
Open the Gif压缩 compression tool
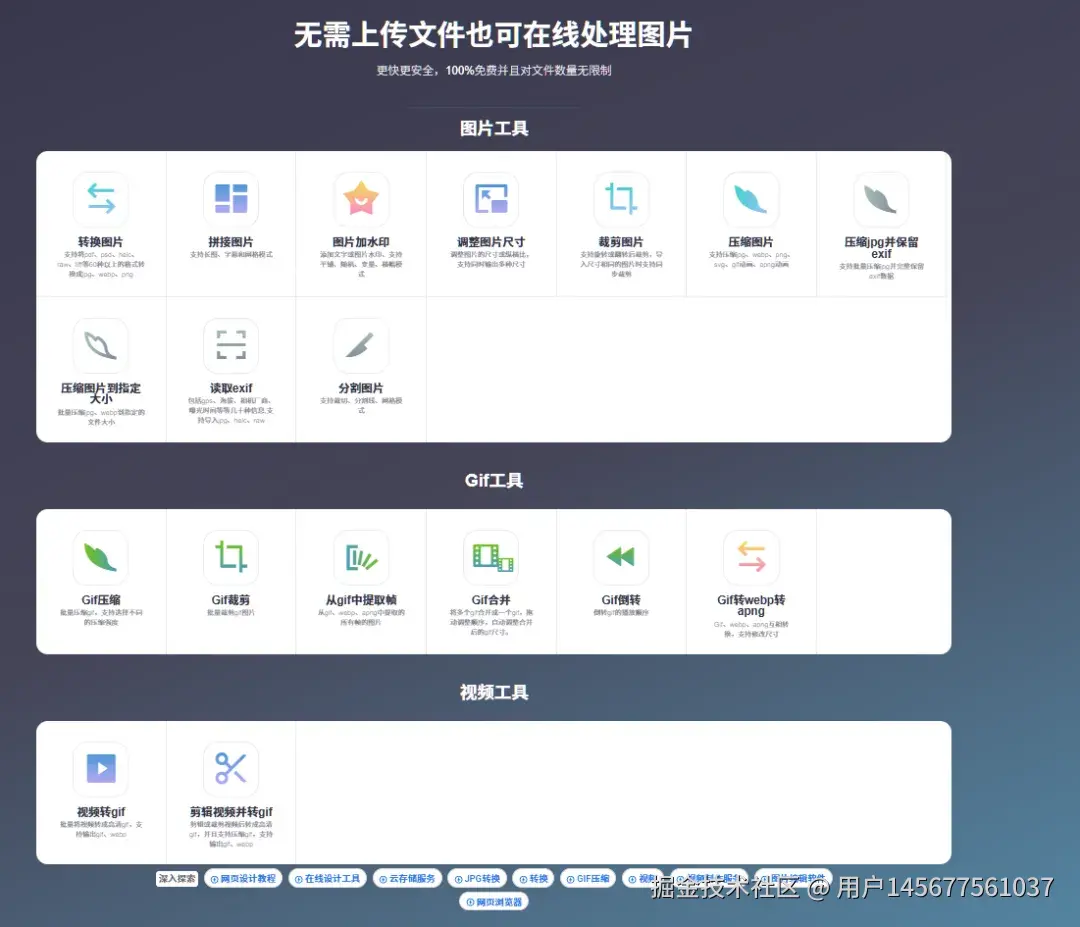click(99, 557)
